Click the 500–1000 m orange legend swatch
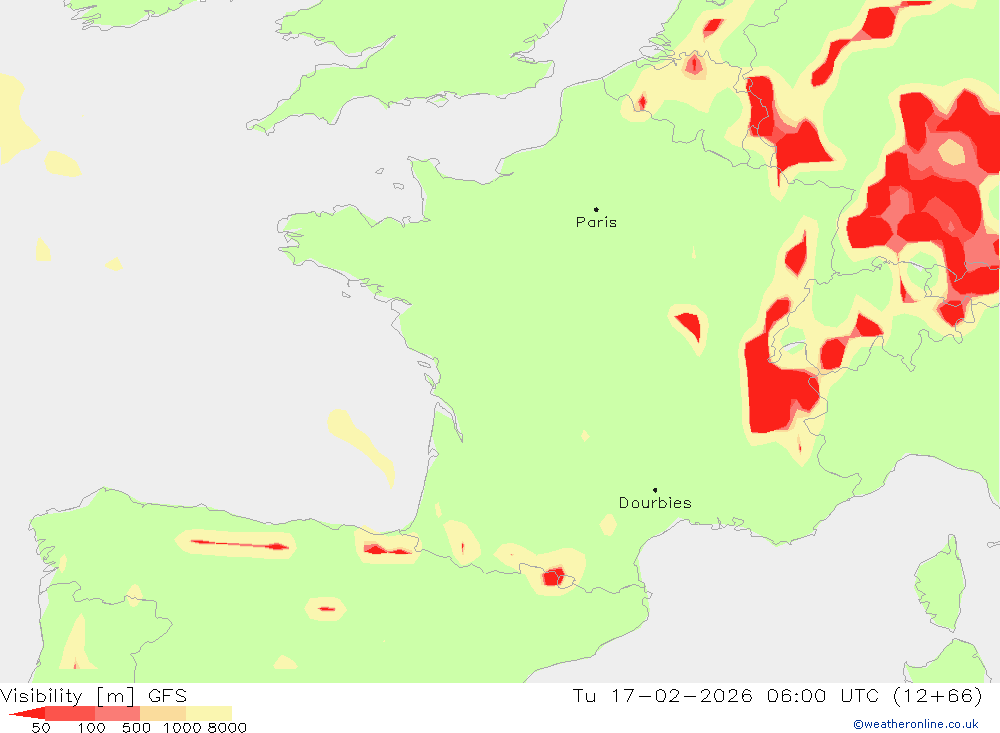This screenshot has height=733, width=1000. [163, 713]
